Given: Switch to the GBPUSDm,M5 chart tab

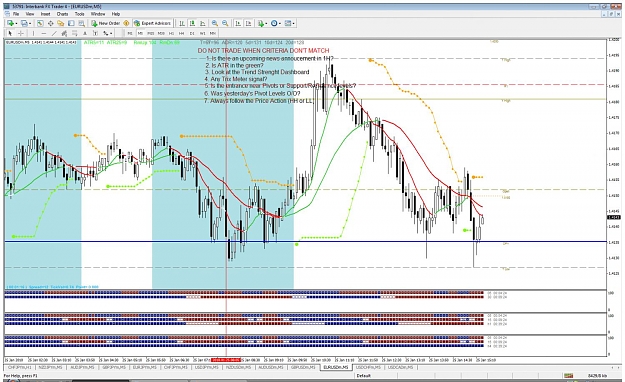Looking at the screenshot, I should [303, 367].
